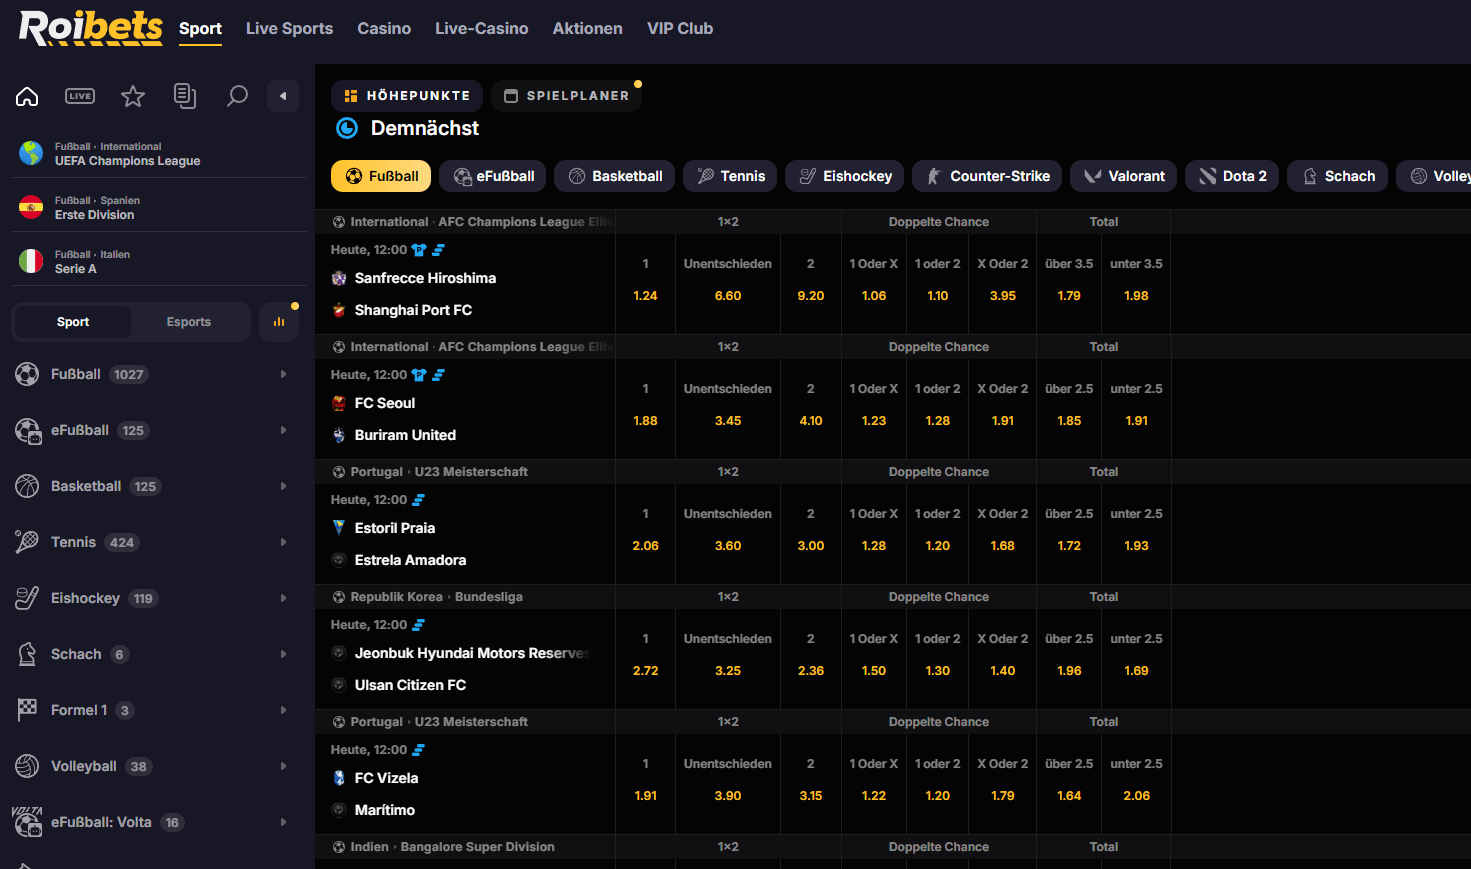Open the bet slip document icon

tap(185, 96)
